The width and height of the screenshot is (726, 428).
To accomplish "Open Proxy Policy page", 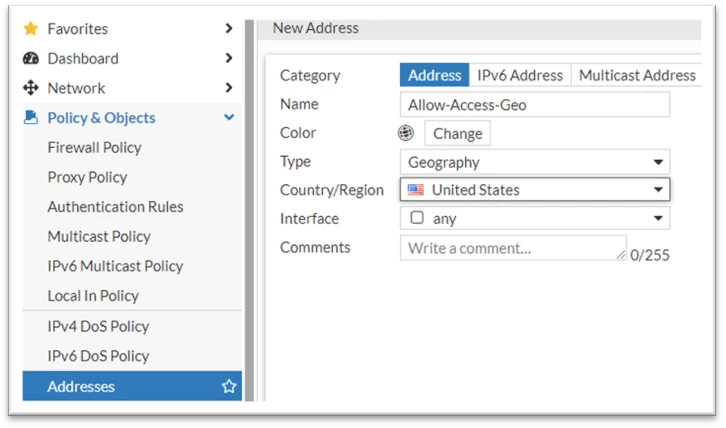I will click(x=87, y=177).
